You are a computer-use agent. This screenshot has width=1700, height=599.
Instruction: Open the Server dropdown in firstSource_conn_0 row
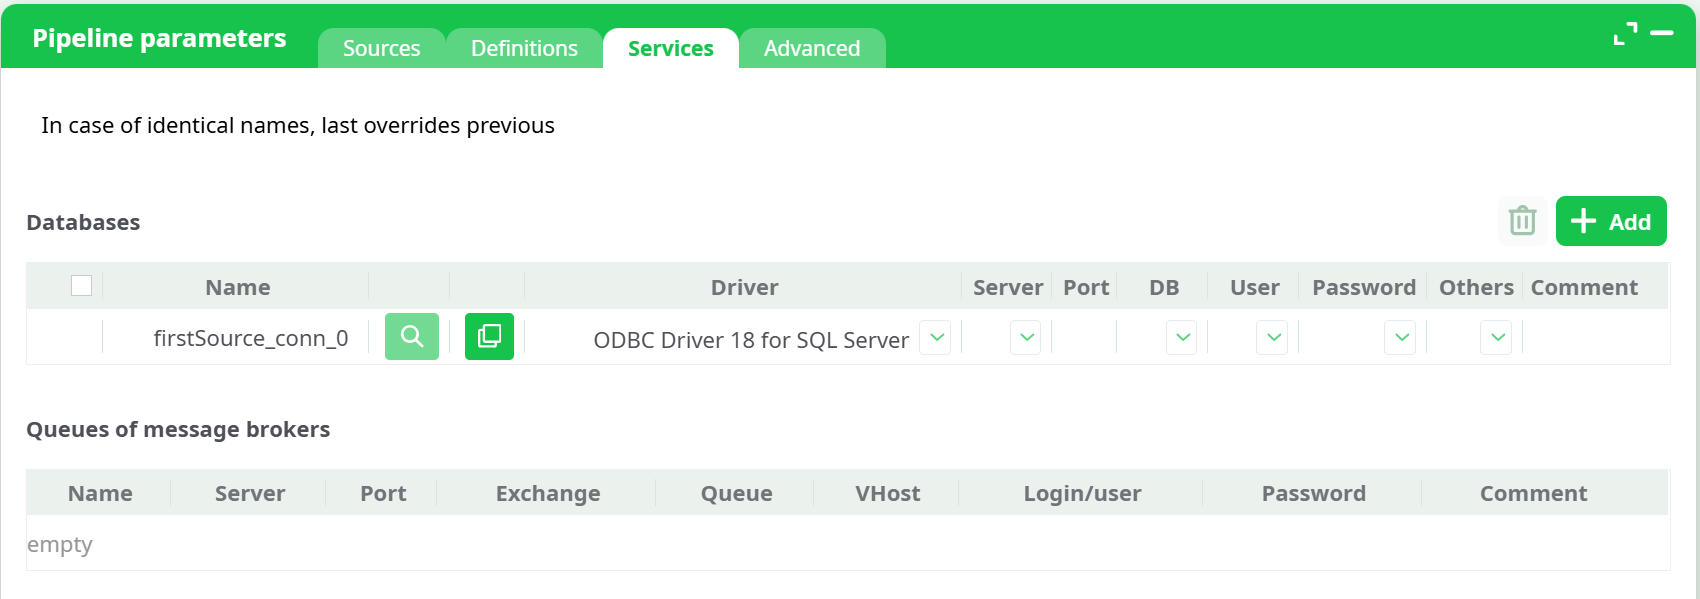point(1026,337)
